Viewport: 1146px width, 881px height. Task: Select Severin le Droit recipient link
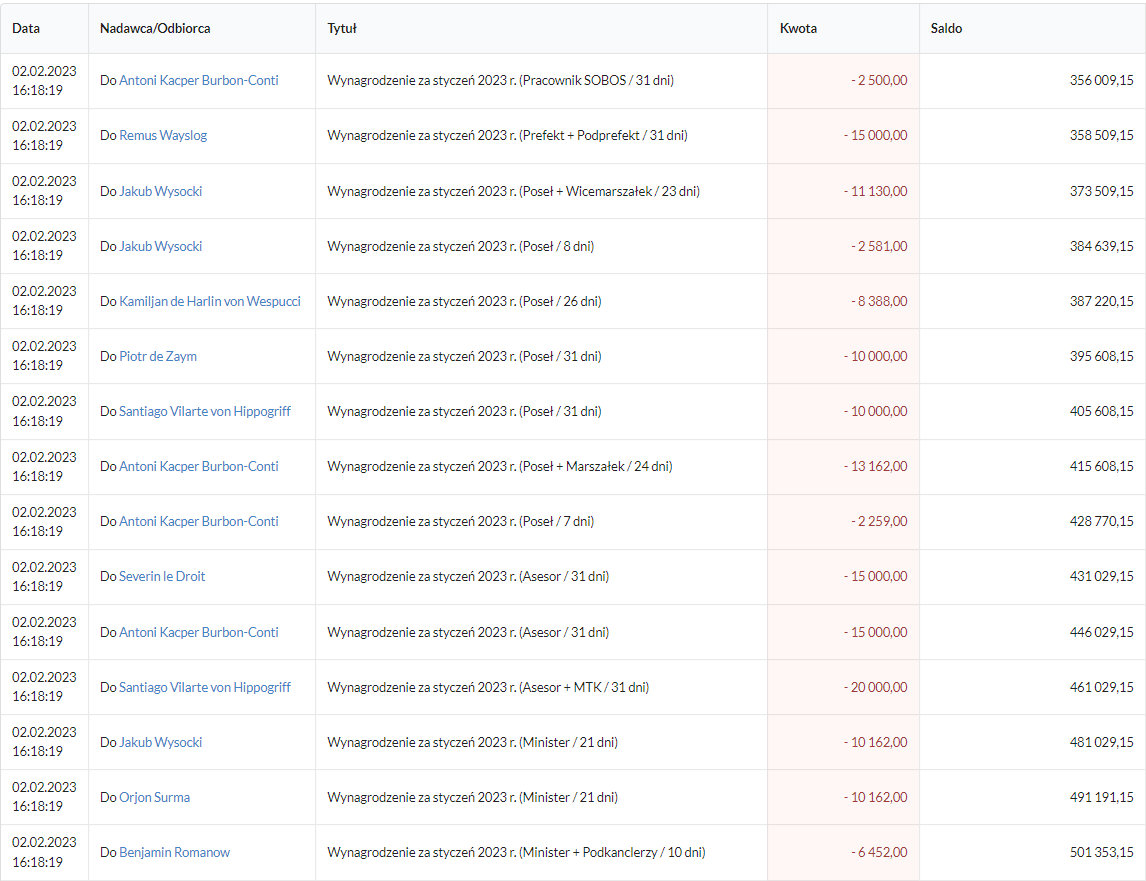(162, 576)
